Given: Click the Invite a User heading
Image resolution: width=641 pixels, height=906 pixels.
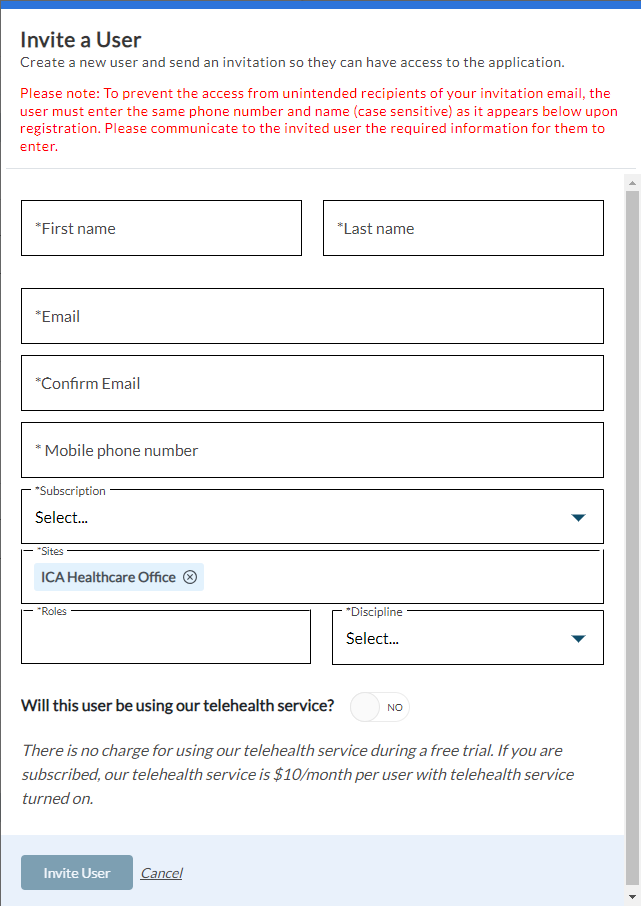Looking at the screenshot, I should 81,40.
